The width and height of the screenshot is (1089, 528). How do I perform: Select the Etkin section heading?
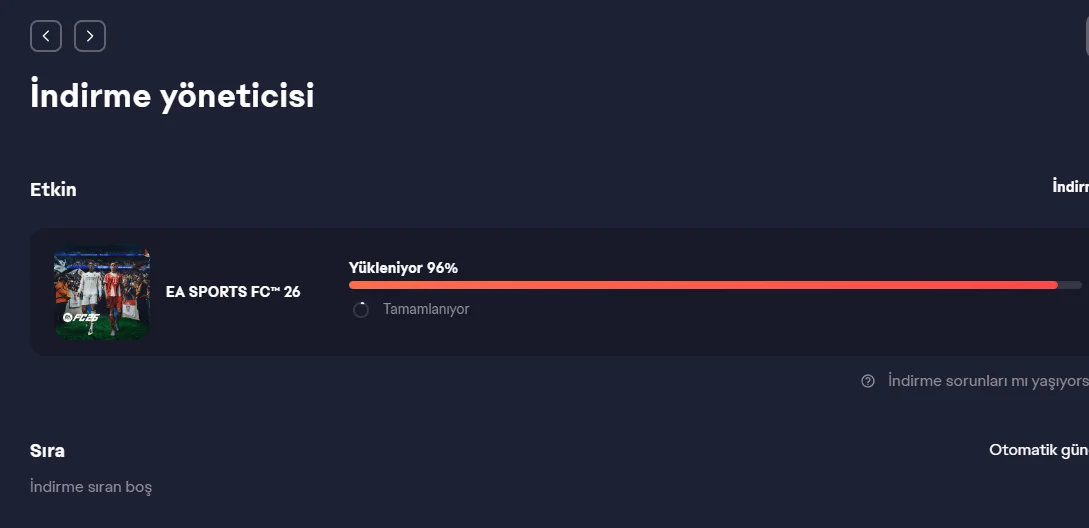(53, 189)
